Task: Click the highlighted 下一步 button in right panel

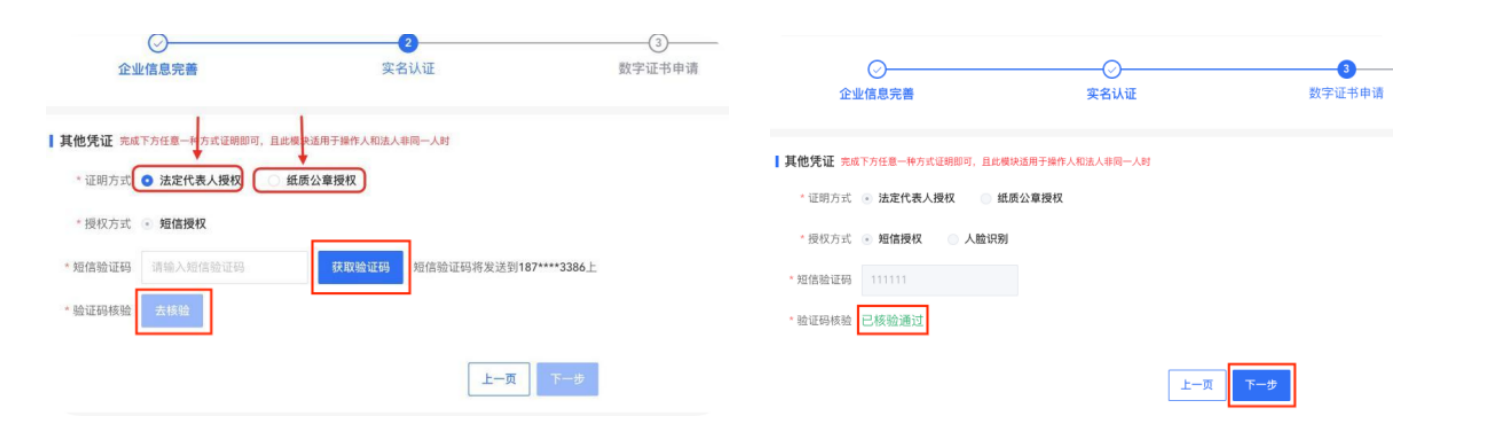Action: [1261, 385]
